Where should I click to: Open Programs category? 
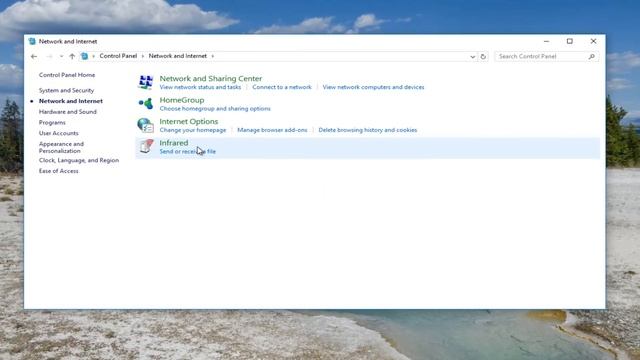point(52,122)
